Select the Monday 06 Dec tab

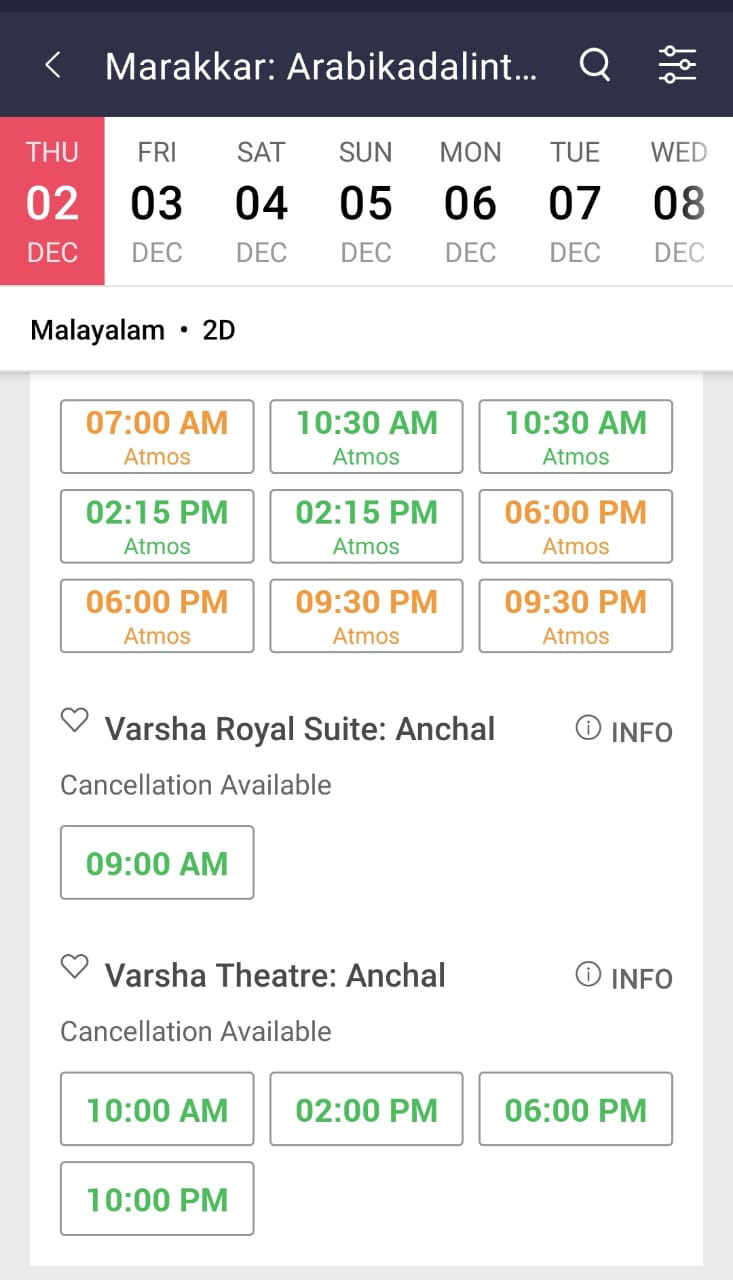click(470, 202)
